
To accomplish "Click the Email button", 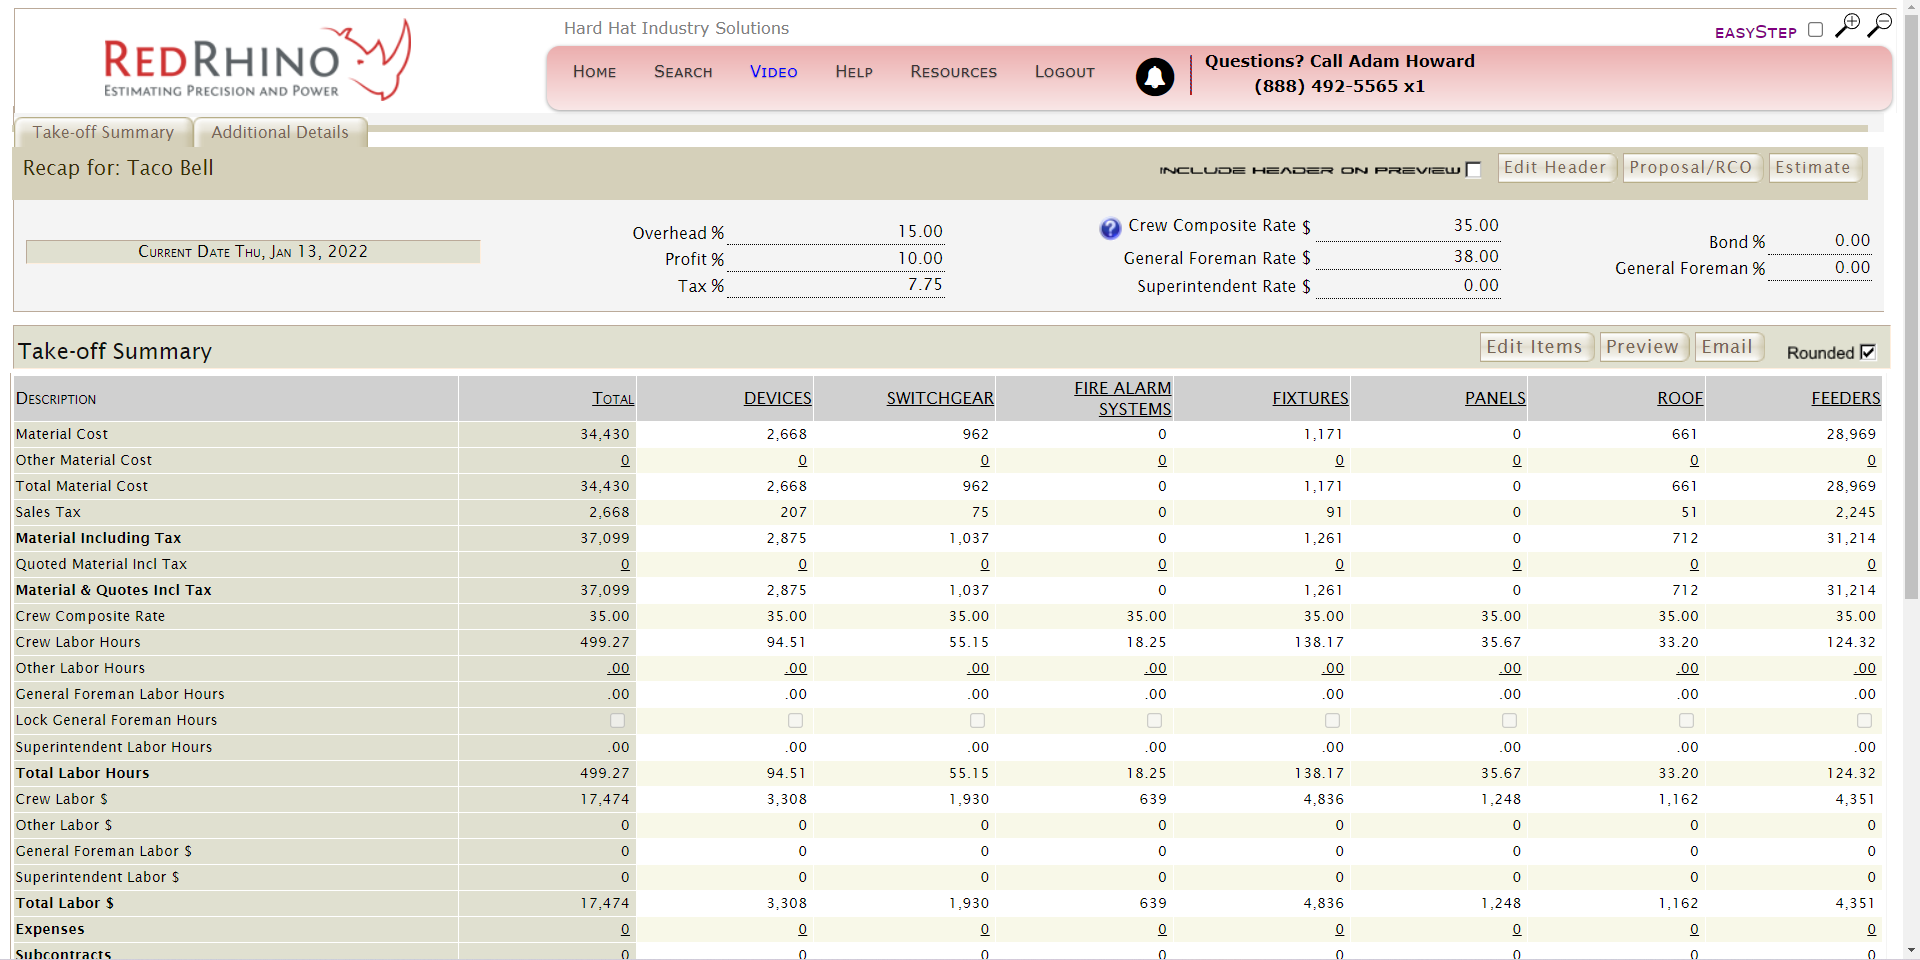I will point(1727,346).
